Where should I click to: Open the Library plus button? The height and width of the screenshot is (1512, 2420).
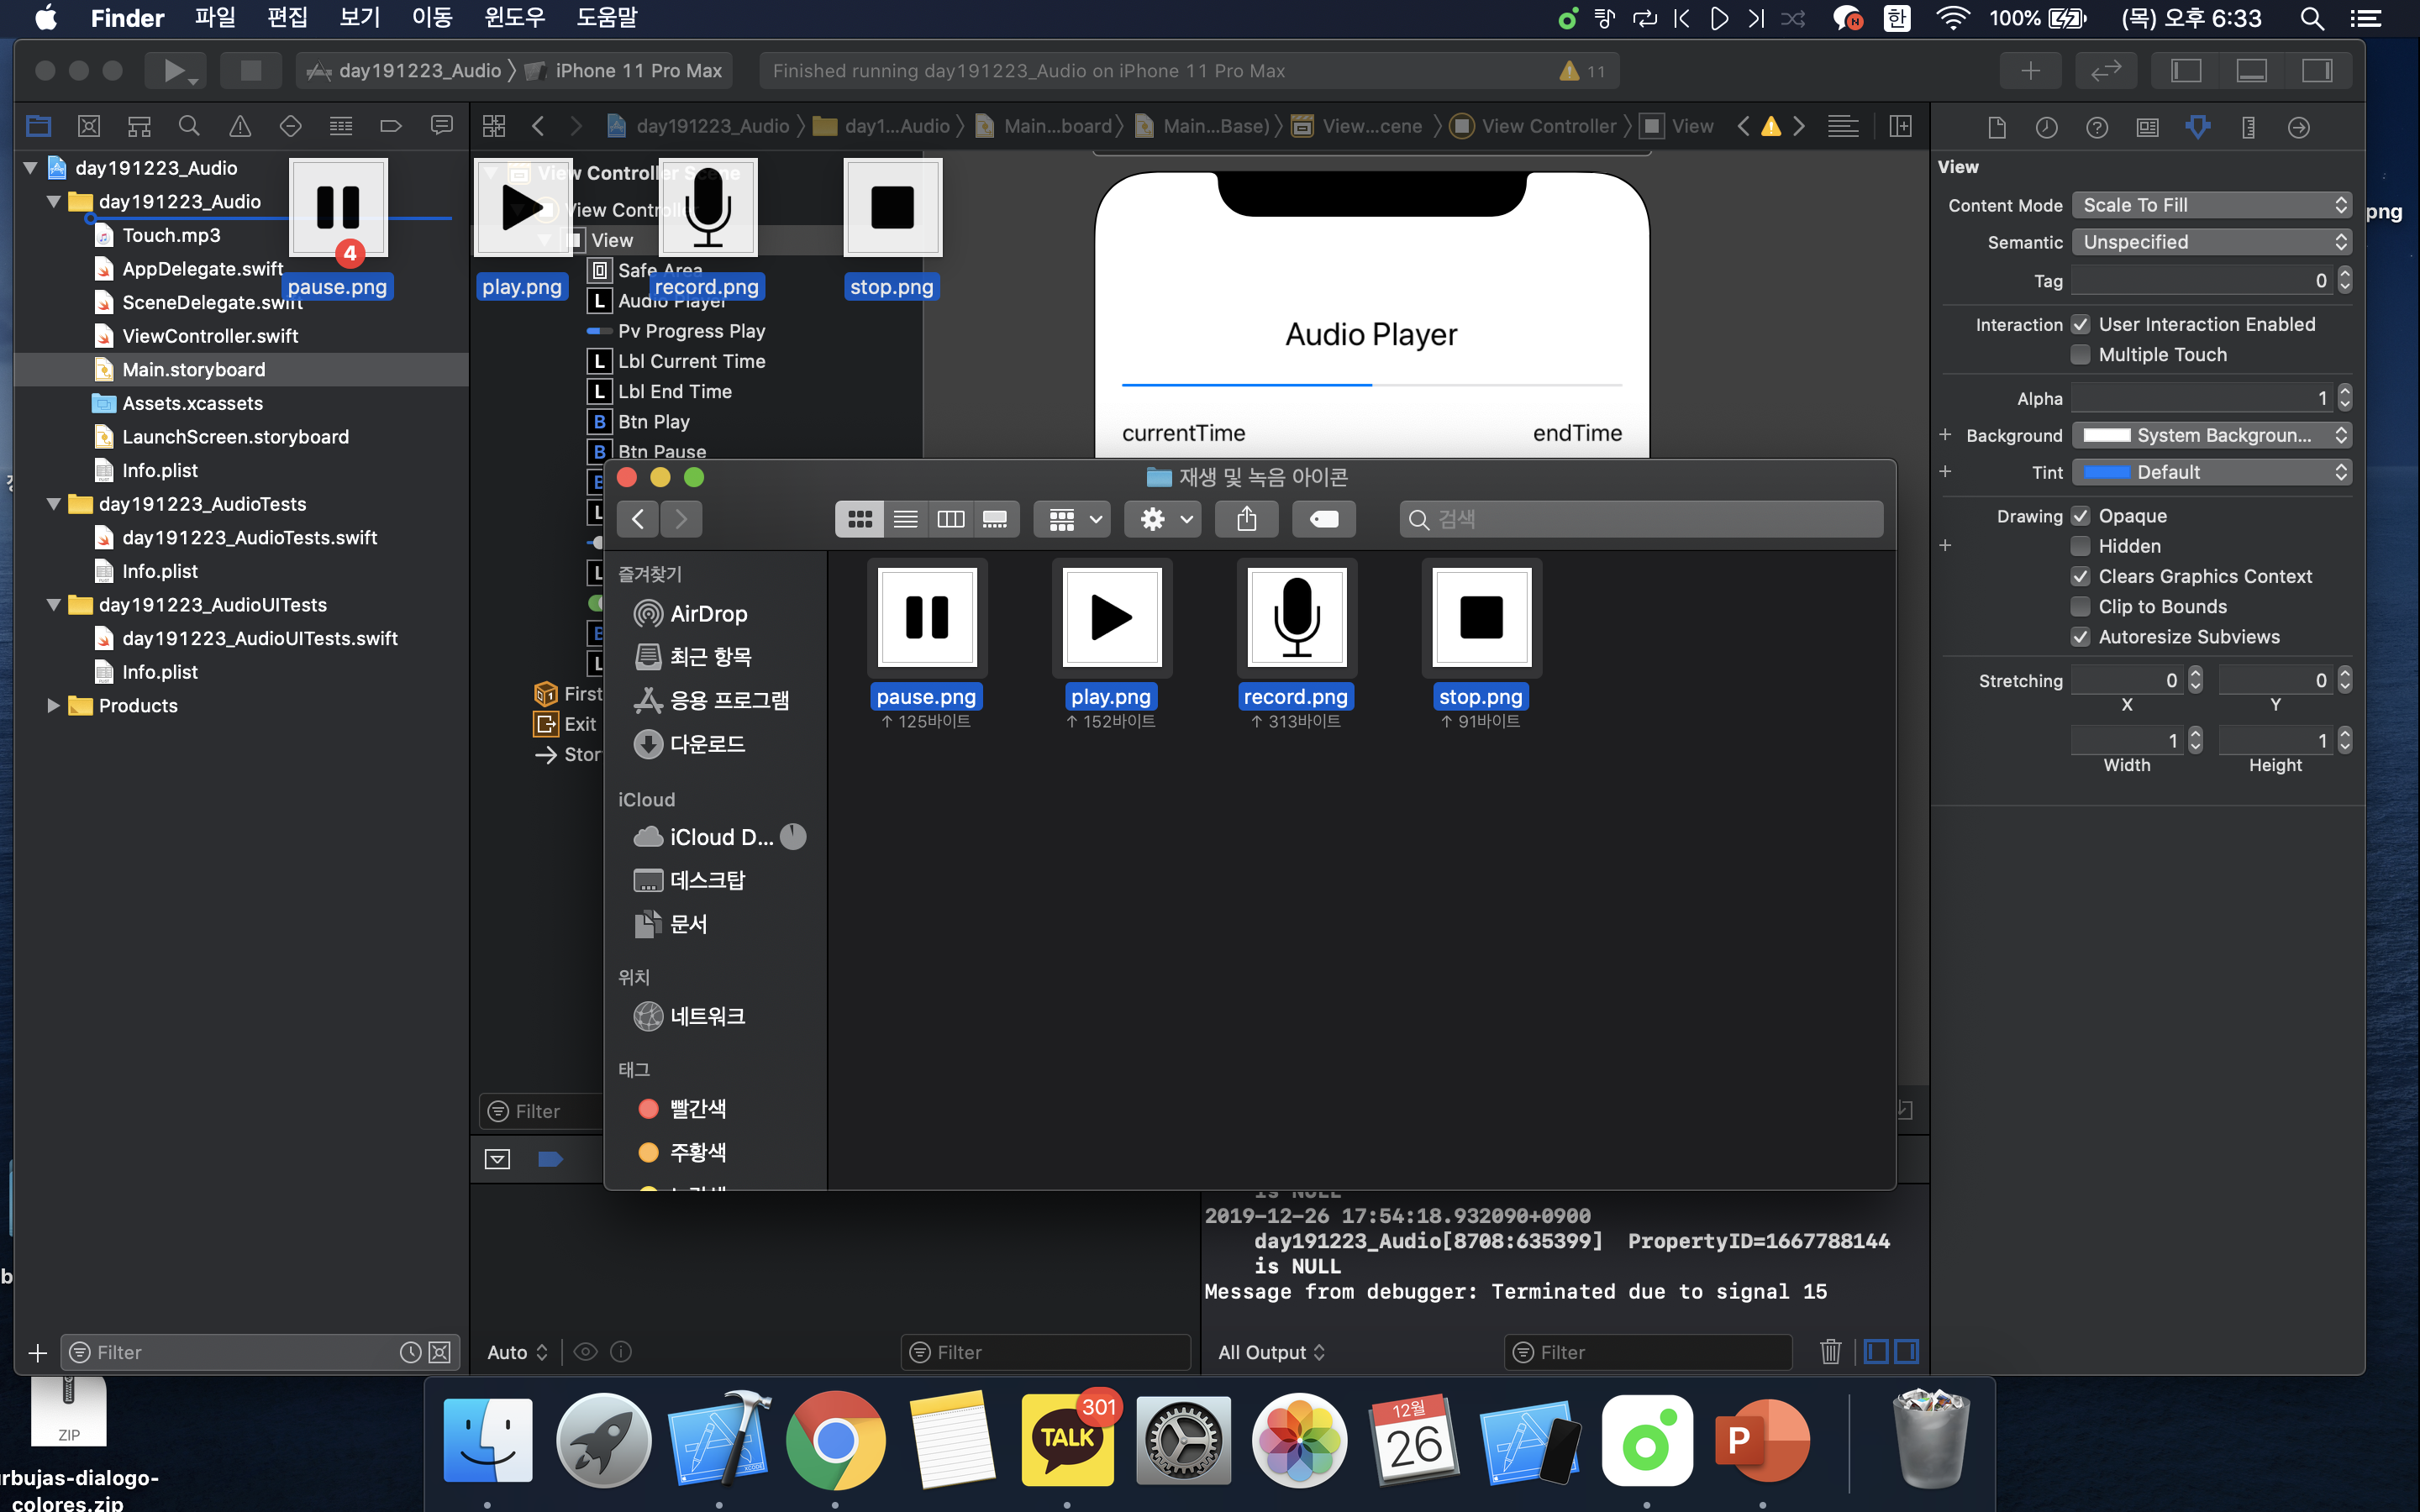tap(2030, 71)
